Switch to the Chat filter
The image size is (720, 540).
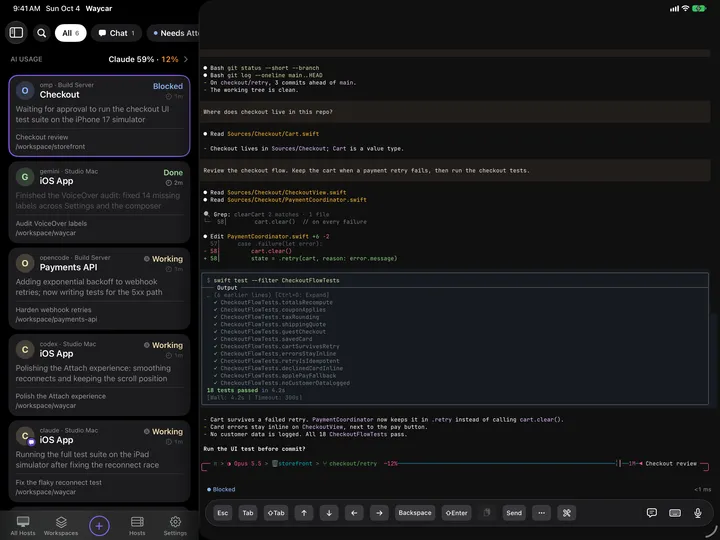click(x=117, y=33)
